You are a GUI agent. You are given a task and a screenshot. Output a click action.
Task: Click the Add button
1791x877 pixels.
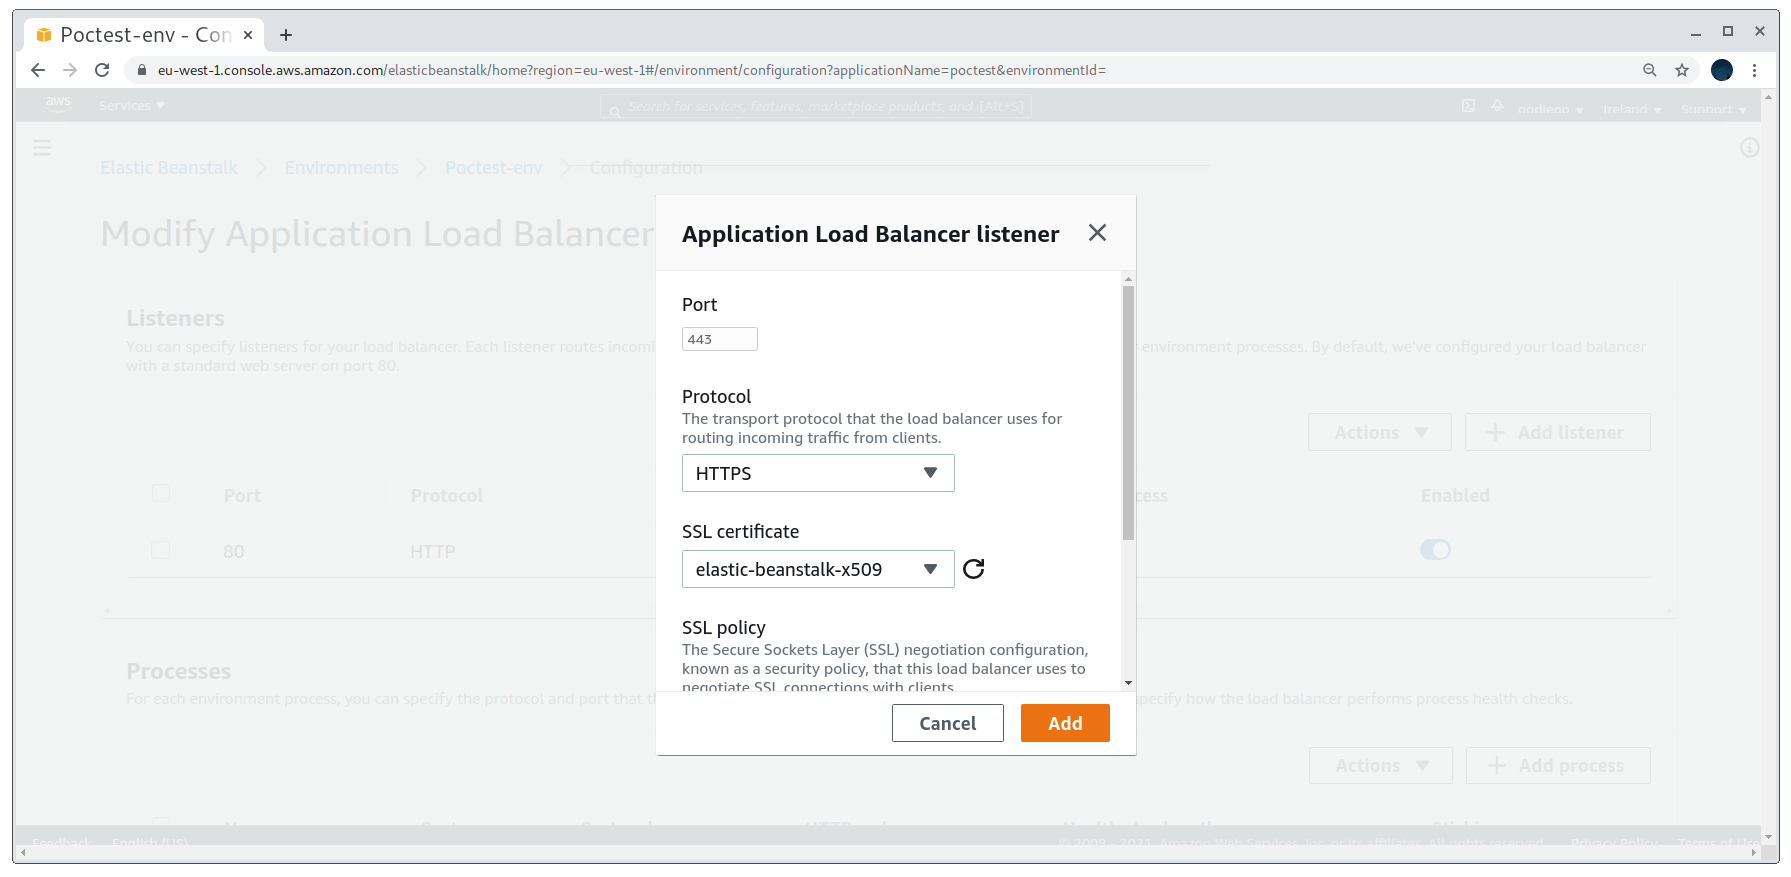[1065, 723]
